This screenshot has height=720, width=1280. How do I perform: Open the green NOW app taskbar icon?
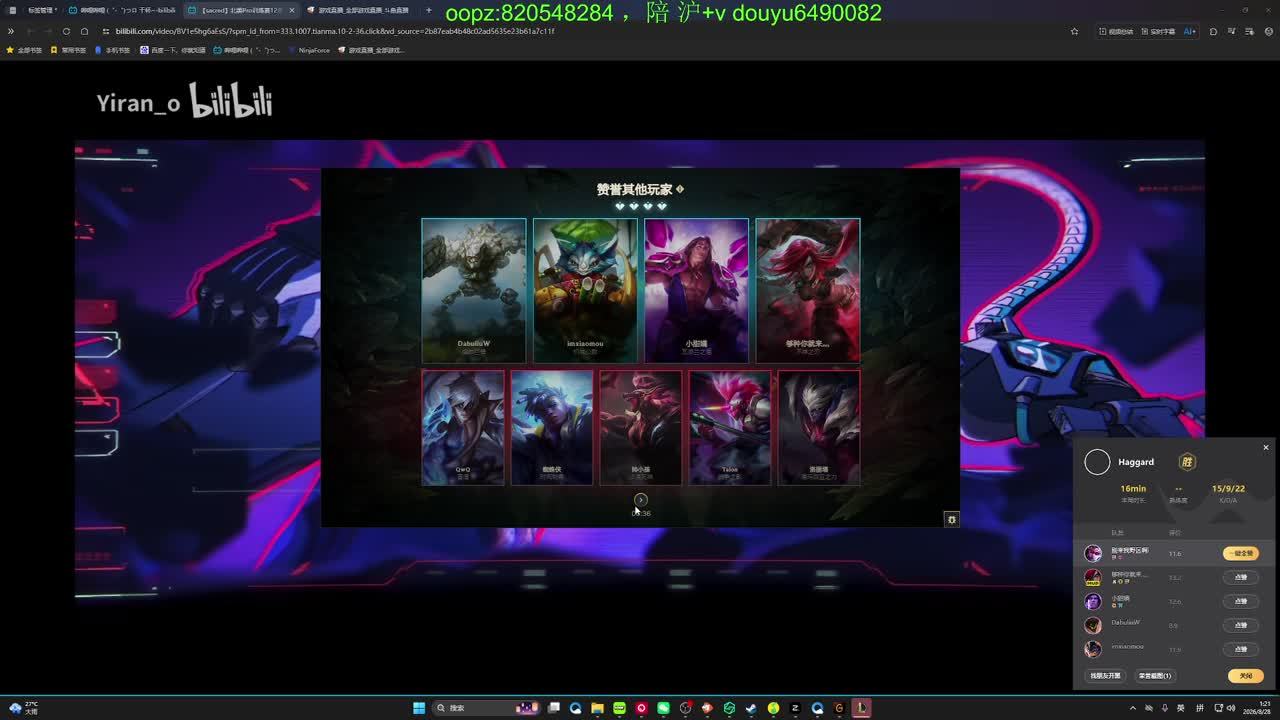click(x=620, y=708)
